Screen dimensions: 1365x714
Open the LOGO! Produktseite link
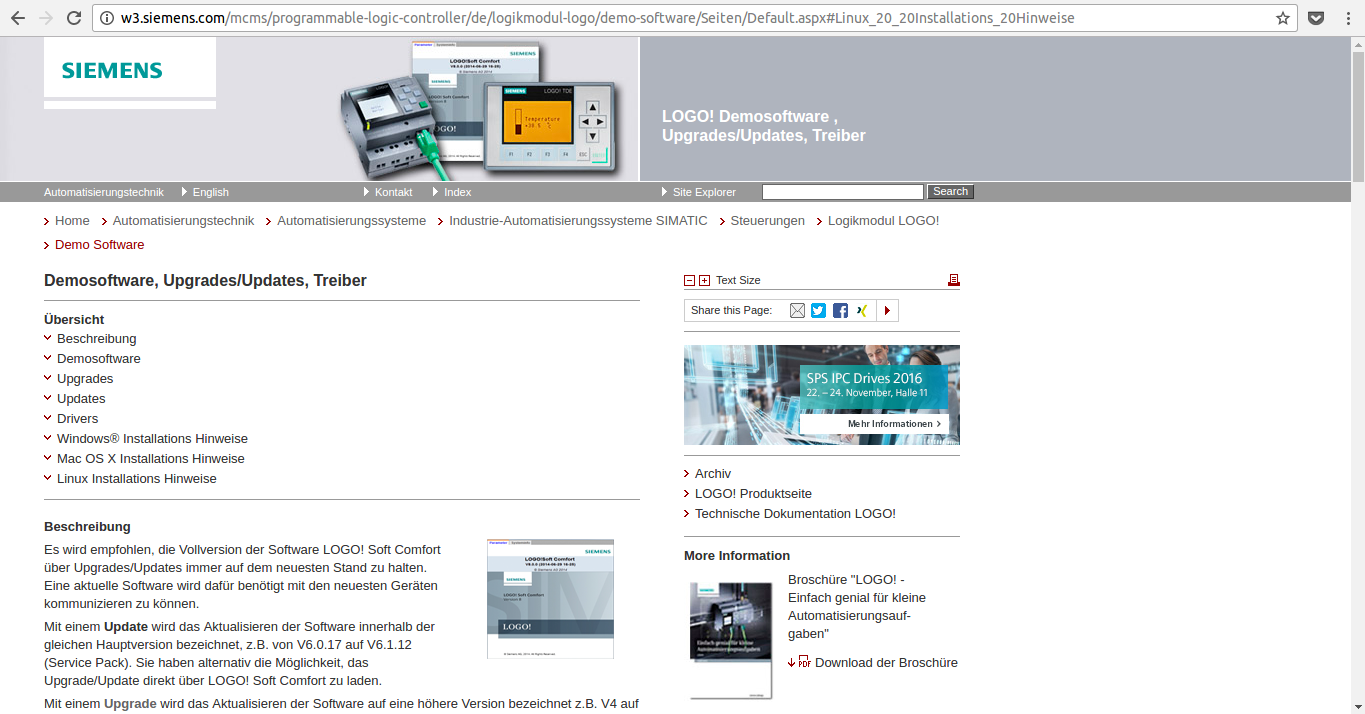tap(752, 493)
